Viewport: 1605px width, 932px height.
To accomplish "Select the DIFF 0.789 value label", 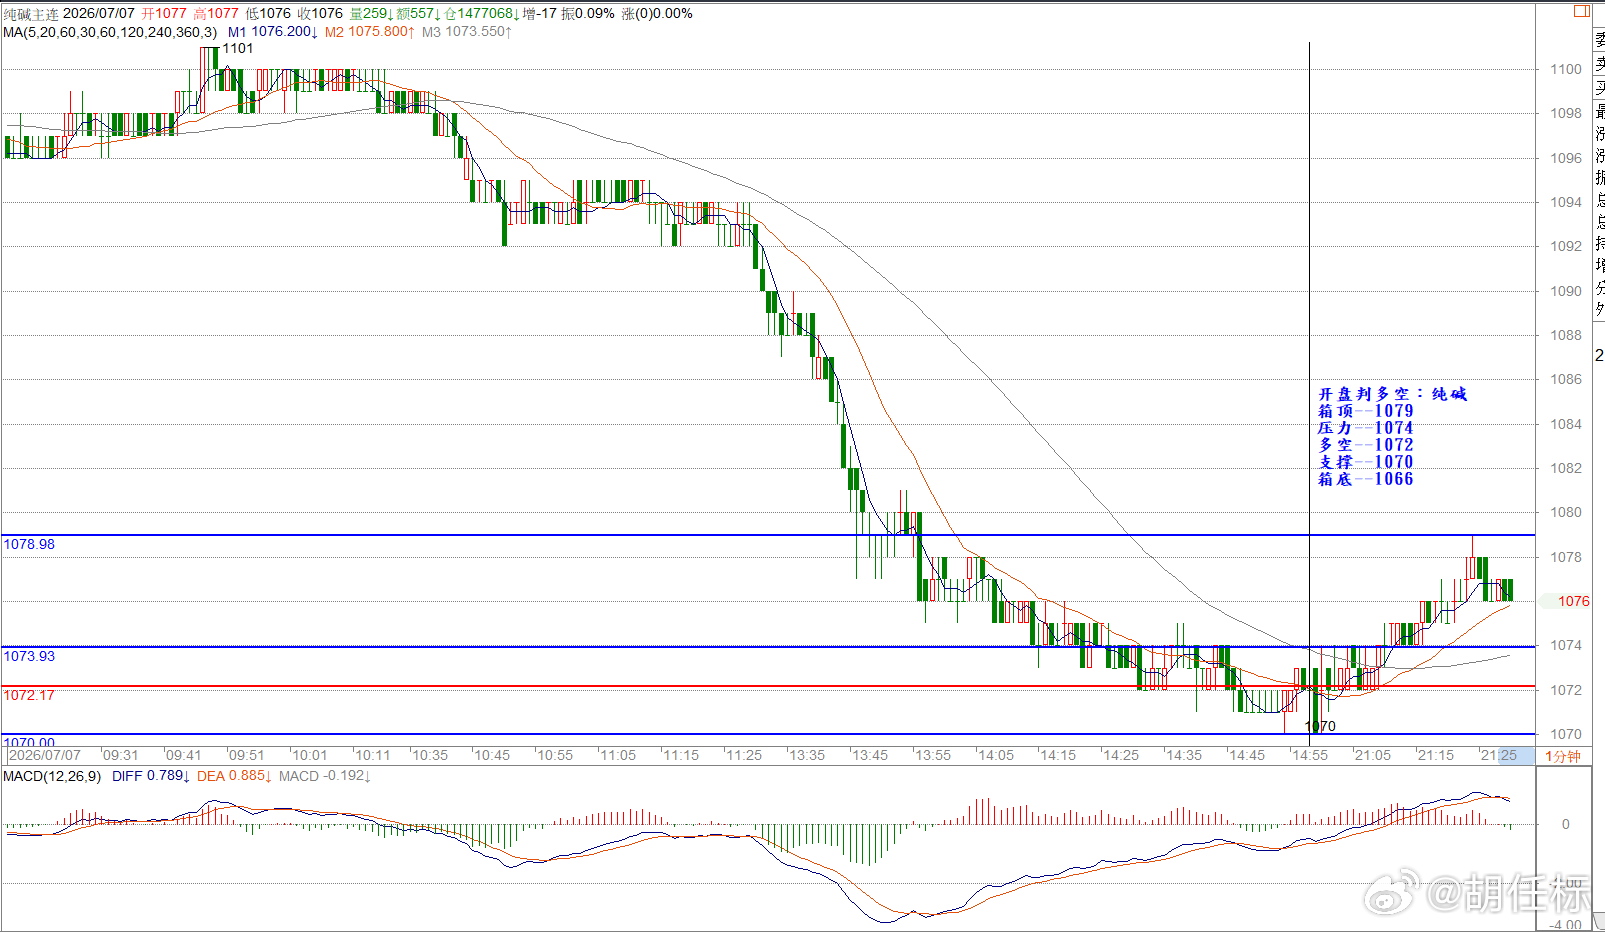I will point(151,776).
